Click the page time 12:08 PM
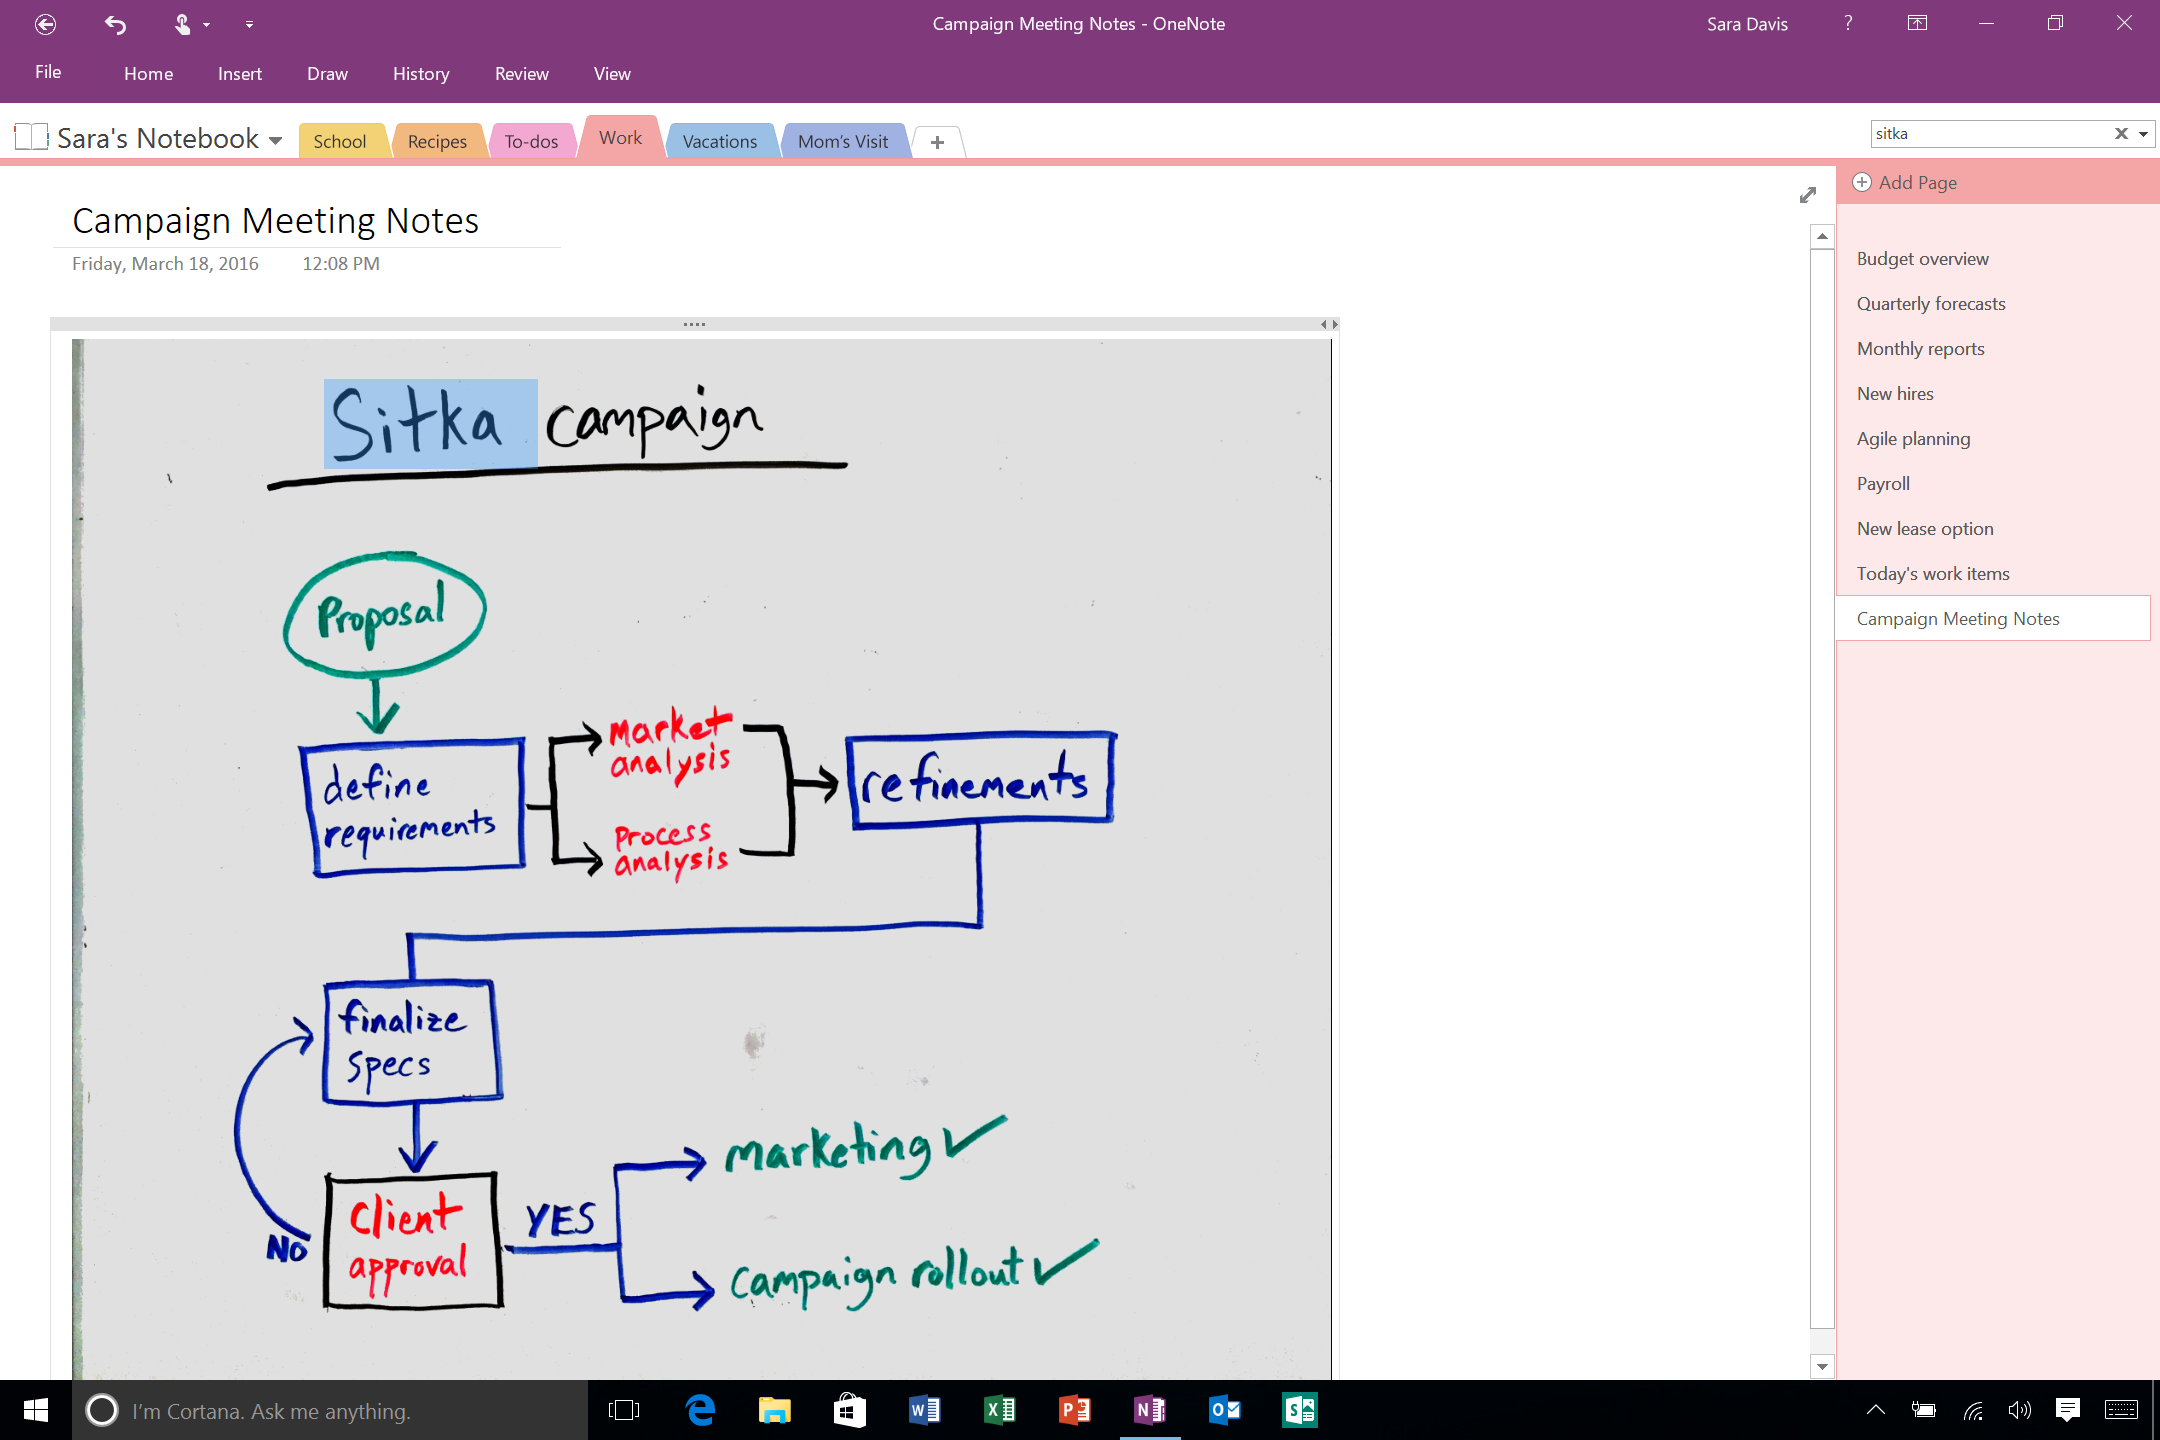Screen dimensions: 2160x1440 point(341,264)
